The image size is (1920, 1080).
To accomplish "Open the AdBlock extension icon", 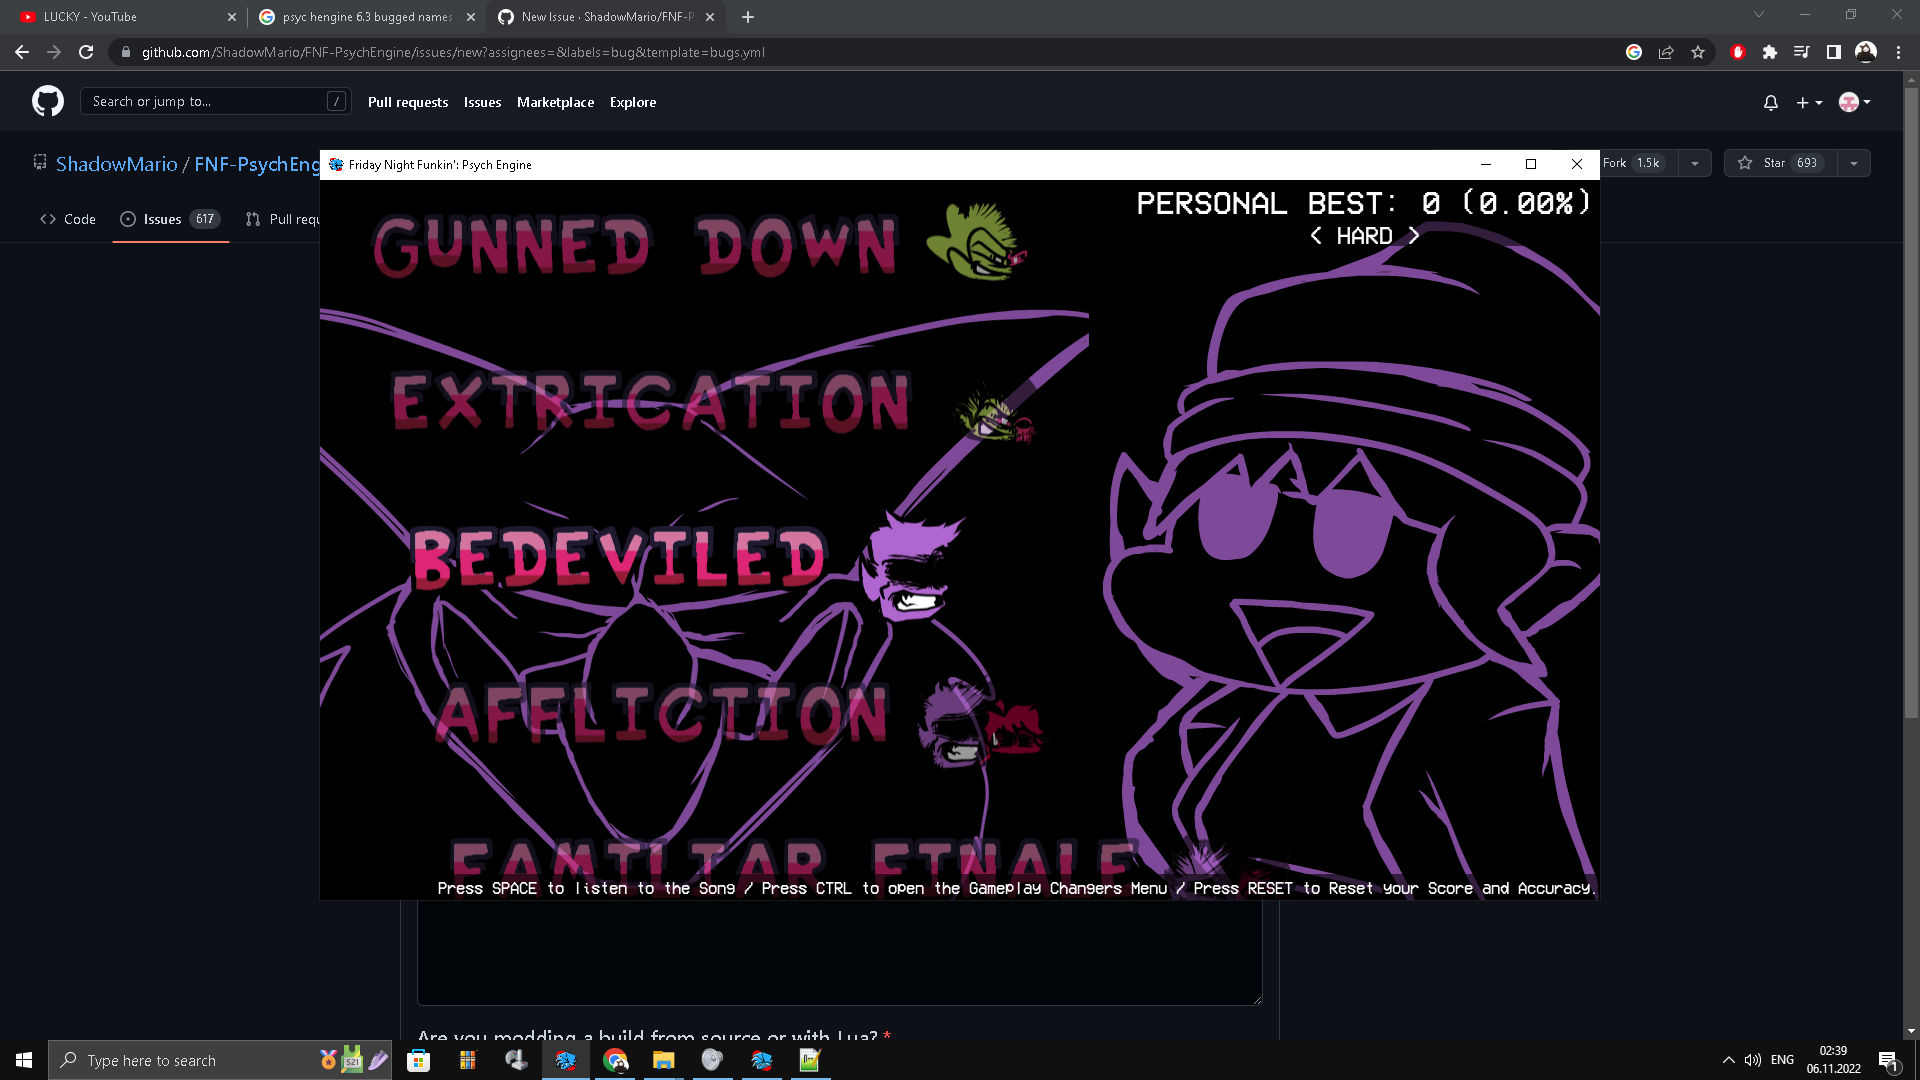I will point(1738,52).
